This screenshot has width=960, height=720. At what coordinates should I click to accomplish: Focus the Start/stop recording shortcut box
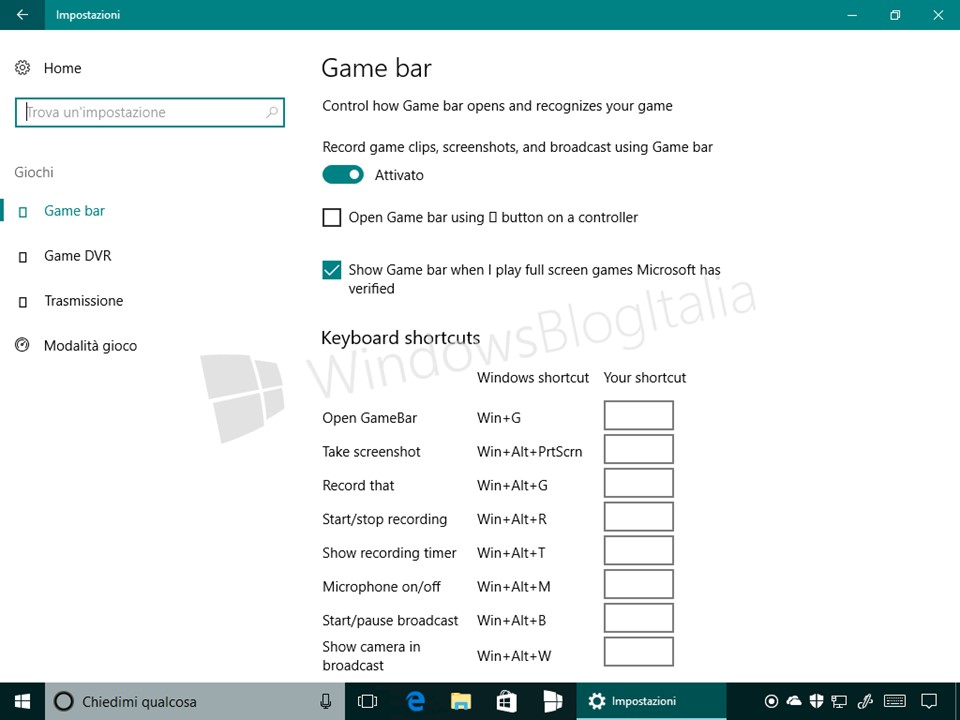click(639, 517)
